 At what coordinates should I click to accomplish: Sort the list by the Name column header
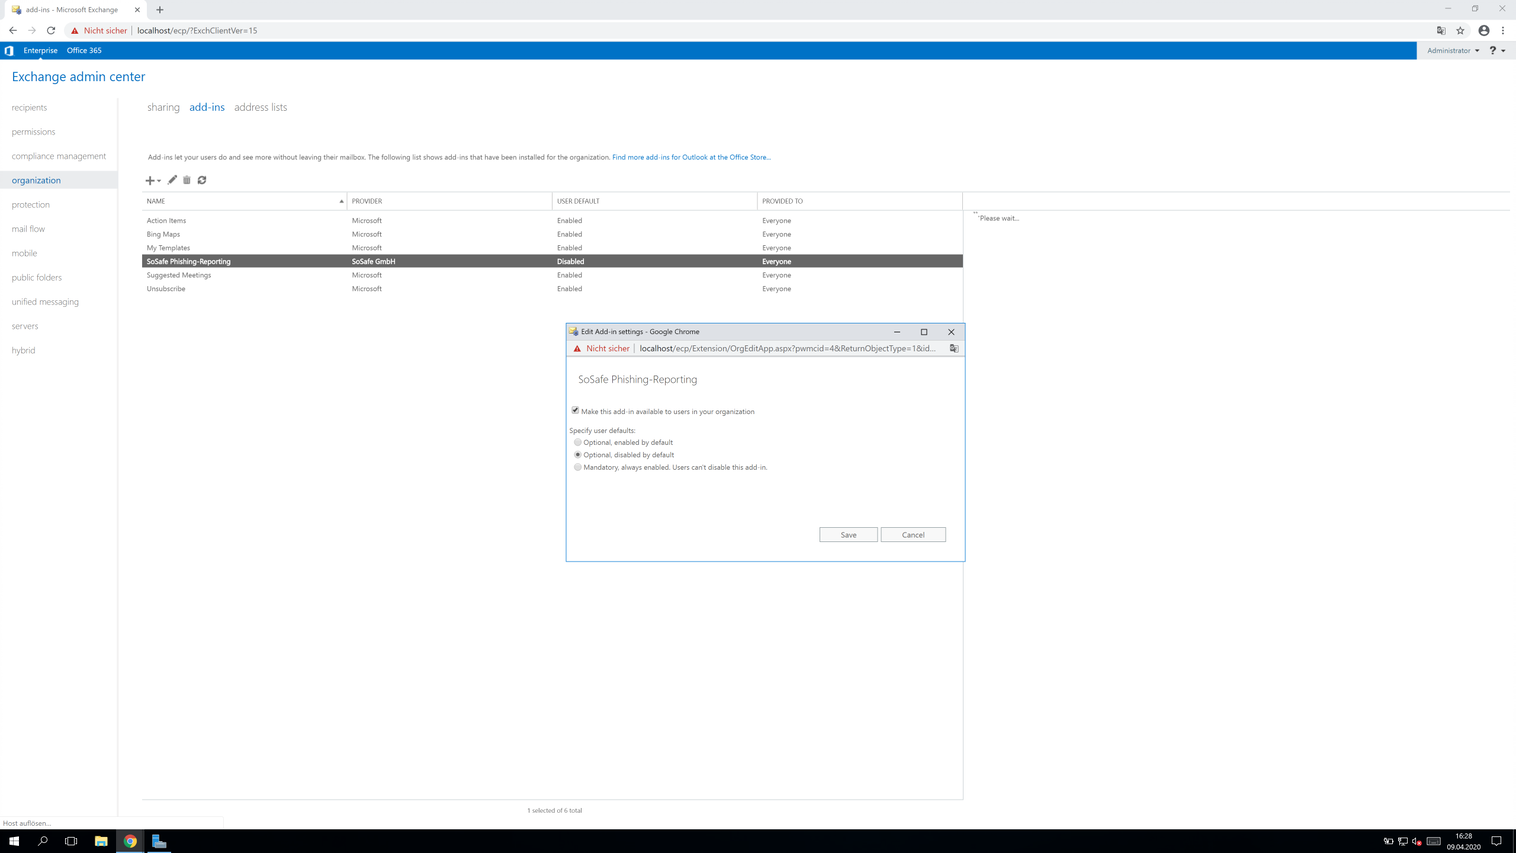pyautogui.click(x=244, y=201)
